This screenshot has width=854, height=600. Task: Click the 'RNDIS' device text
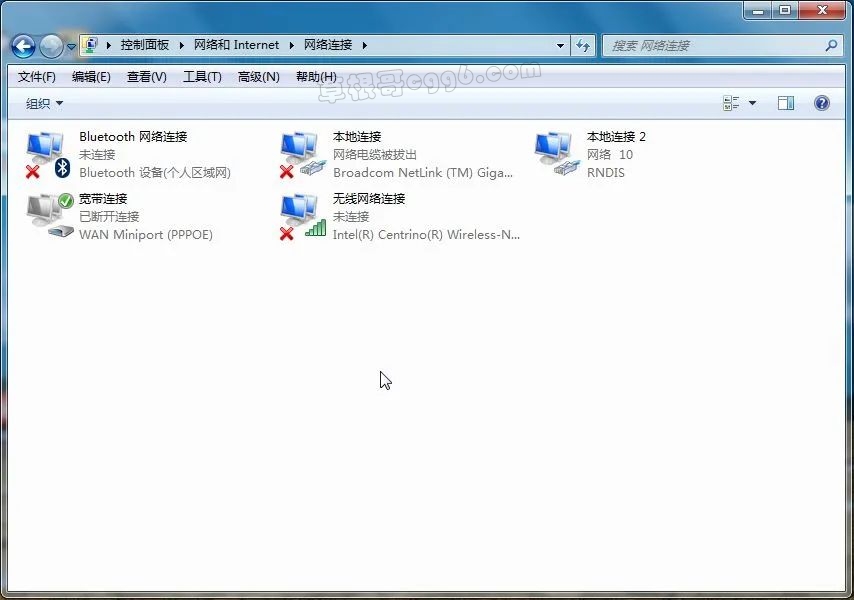click(x=606, y=173)
